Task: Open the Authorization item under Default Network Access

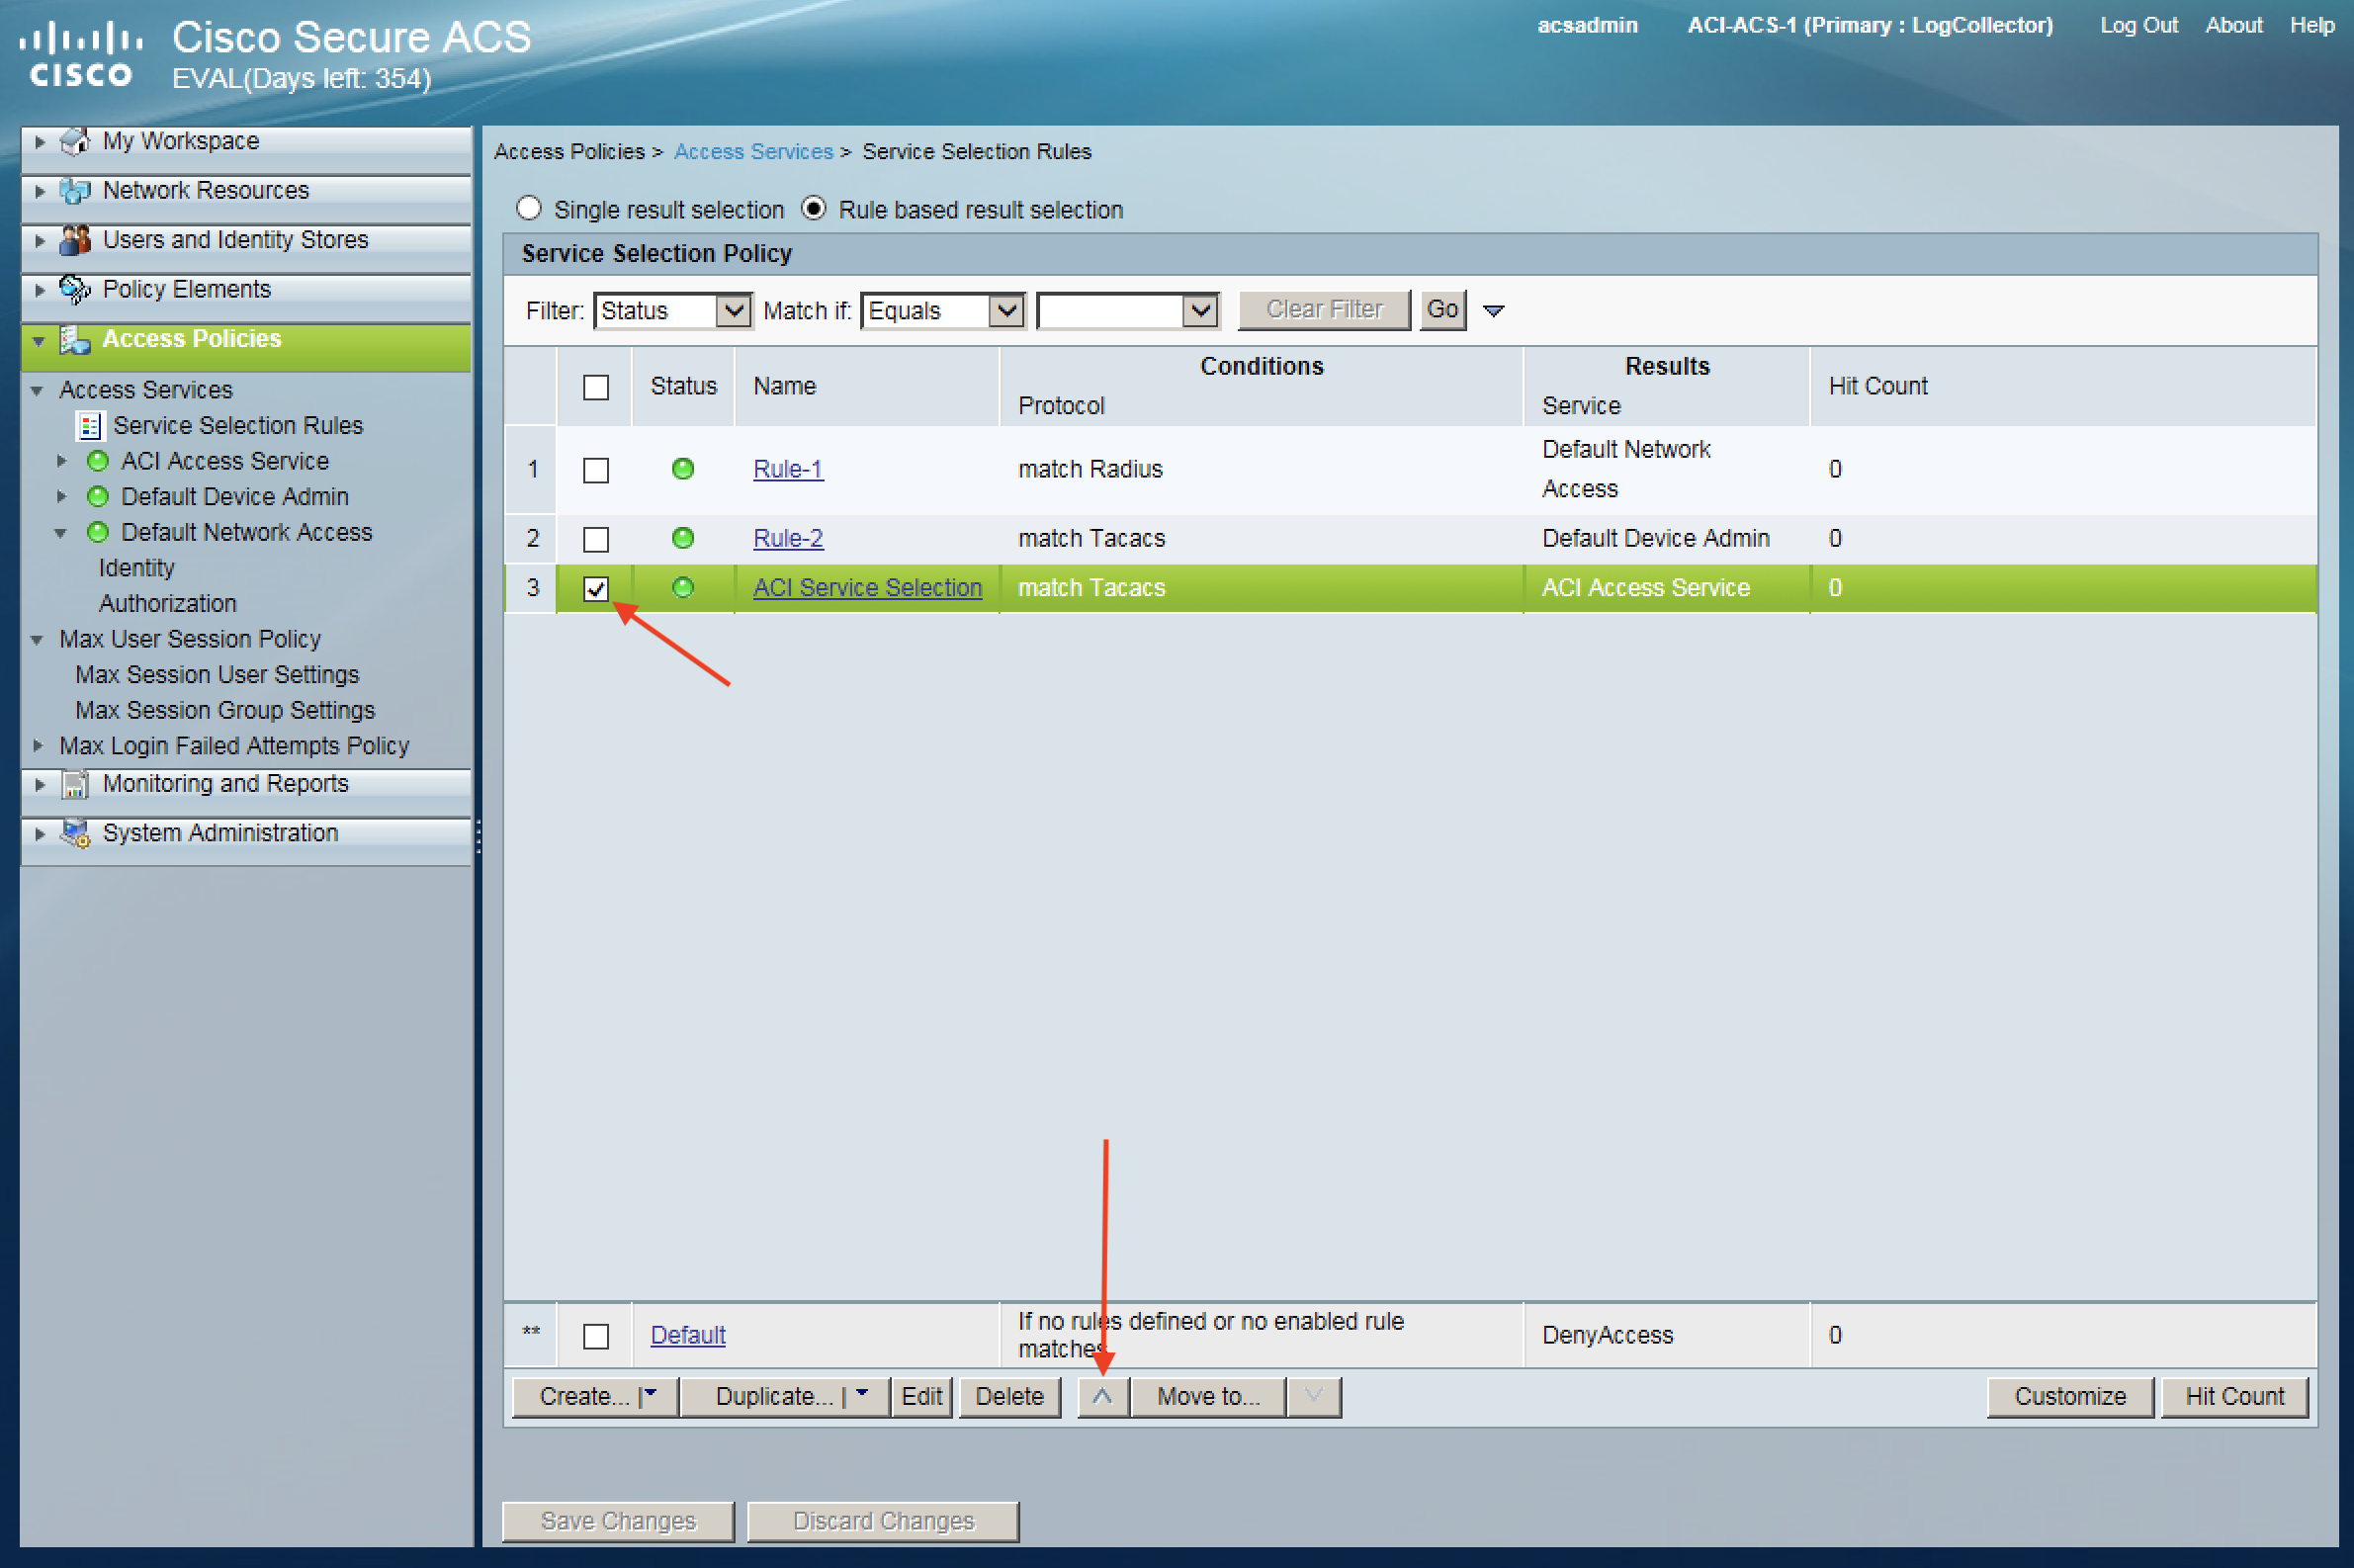Action: pos(167,604)
